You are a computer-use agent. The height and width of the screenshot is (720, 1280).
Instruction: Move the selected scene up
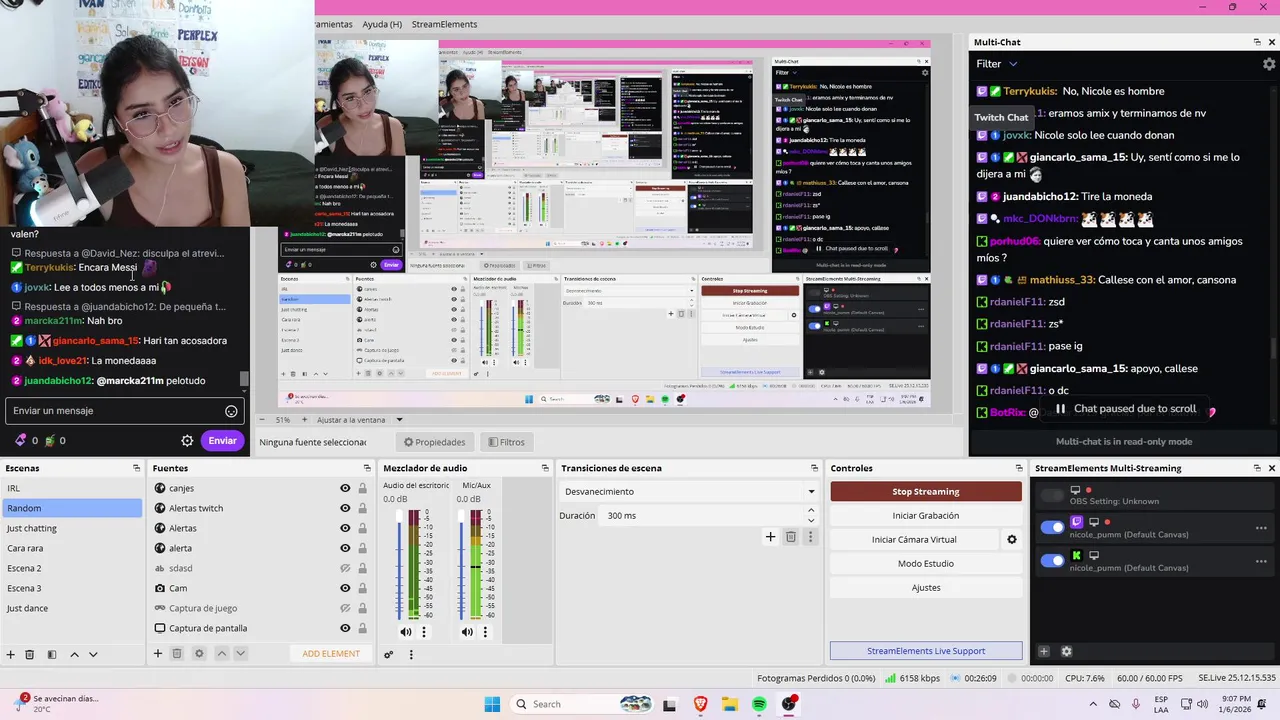pyautogui.click(x=74, y=654)
